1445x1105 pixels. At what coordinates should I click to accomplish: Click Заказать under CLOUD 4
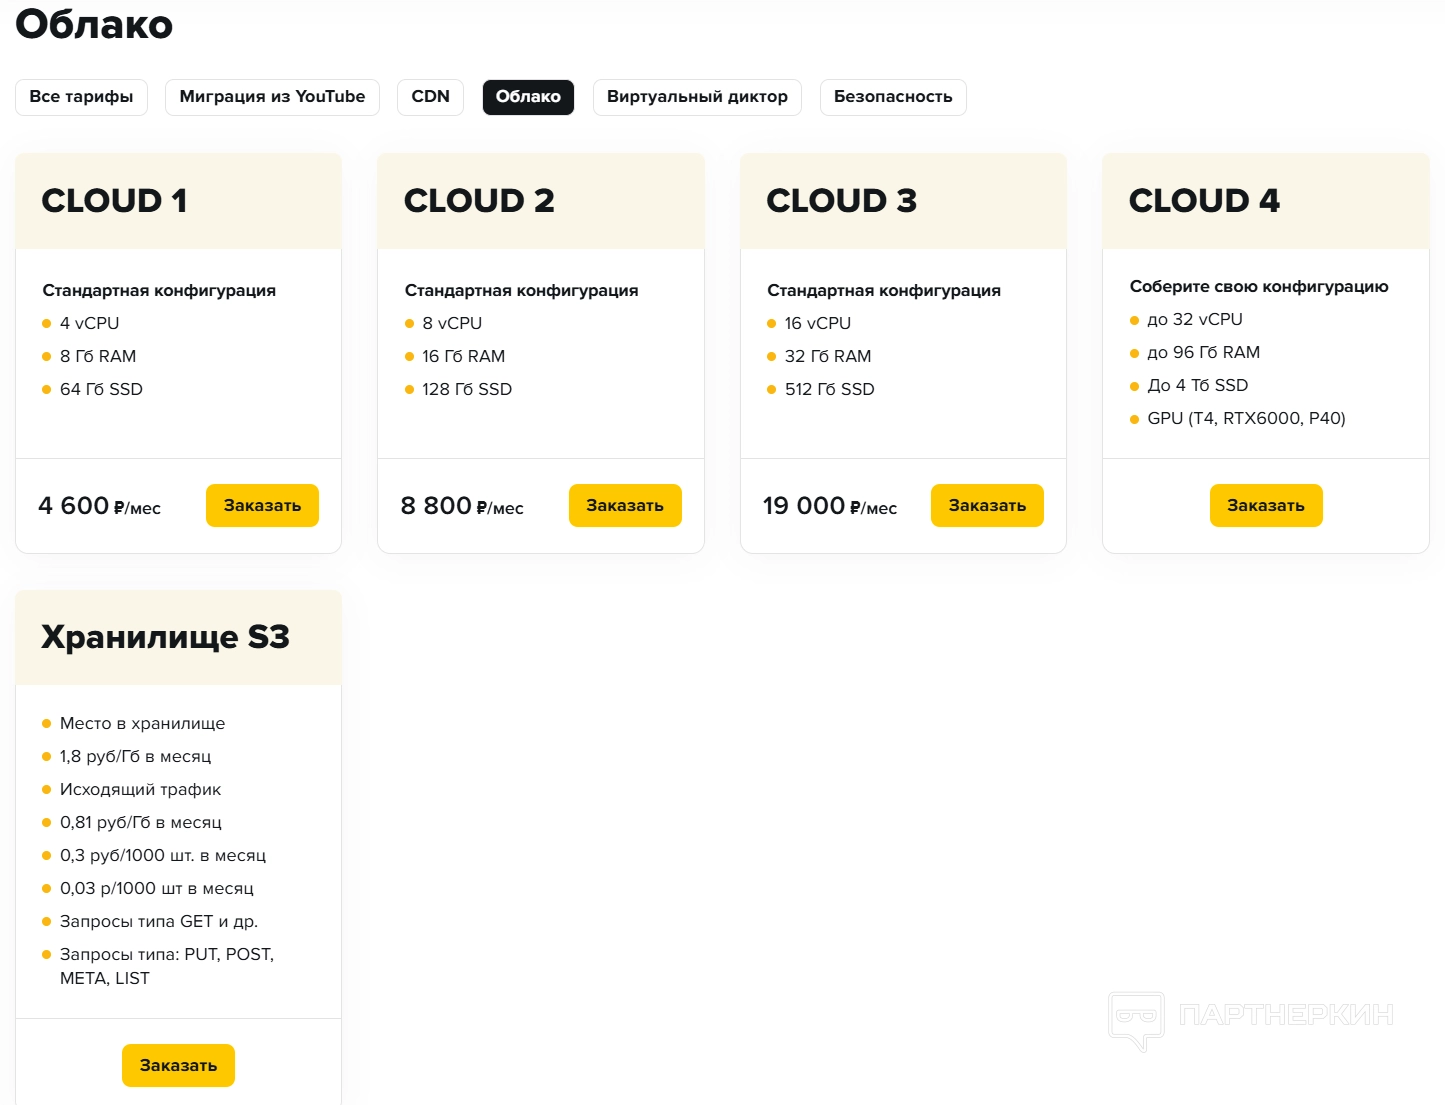click(x=1265, y=506)
